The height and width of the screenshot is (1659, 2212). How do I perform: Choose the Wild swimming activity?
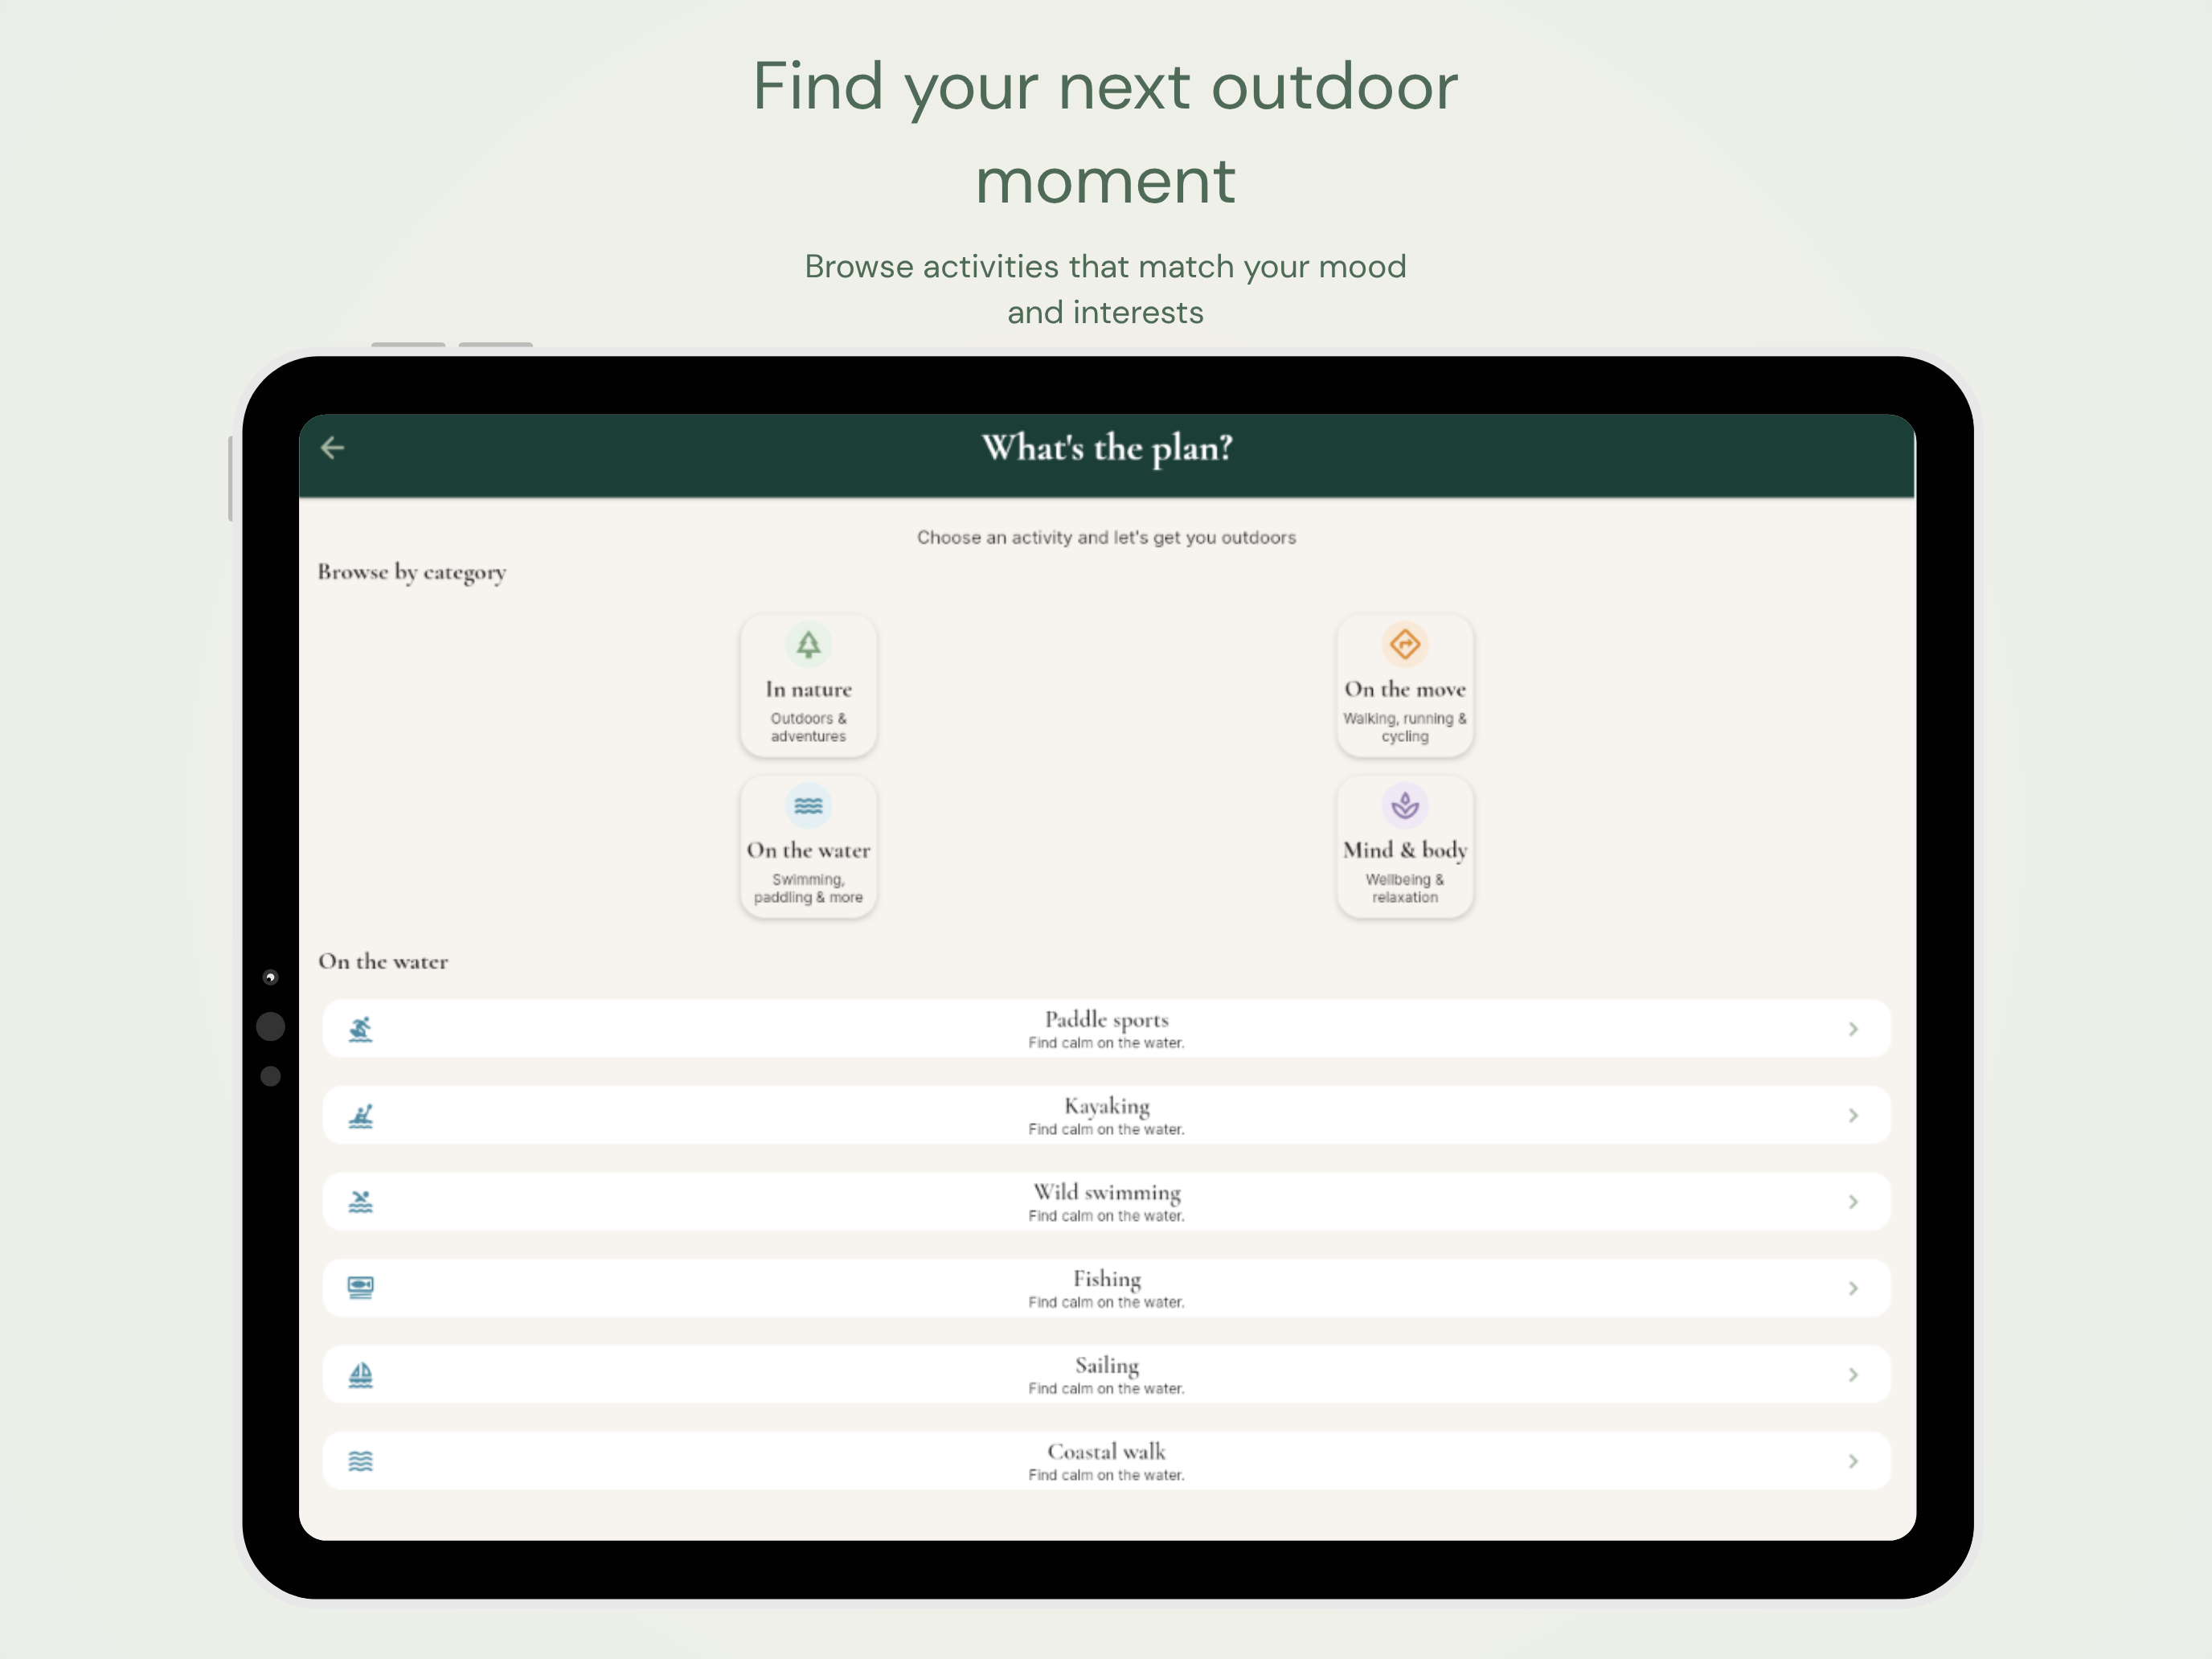point(1106,1202)
